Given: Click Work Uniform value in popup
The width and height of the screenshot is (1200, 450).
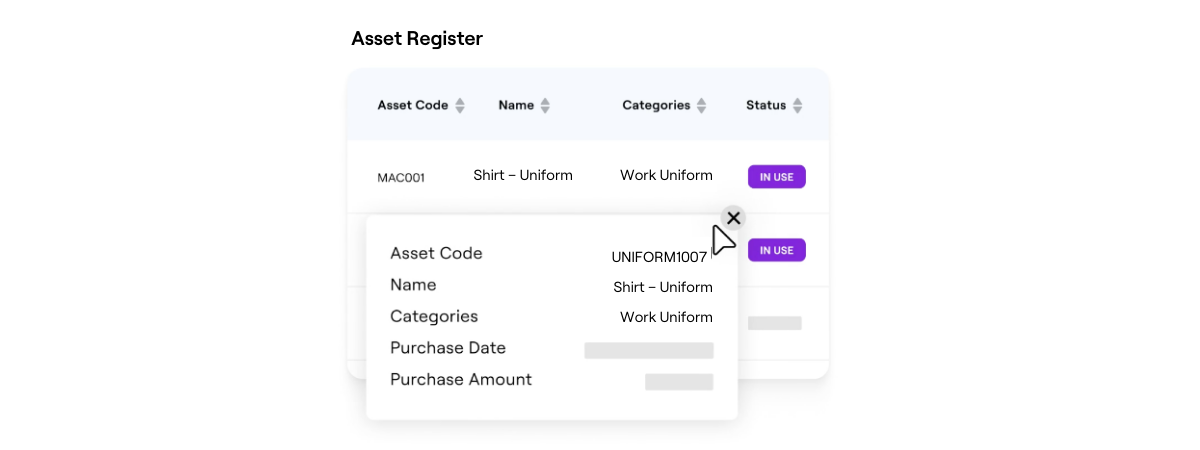Looking at the screenshot, I should [x=666, y=318].
